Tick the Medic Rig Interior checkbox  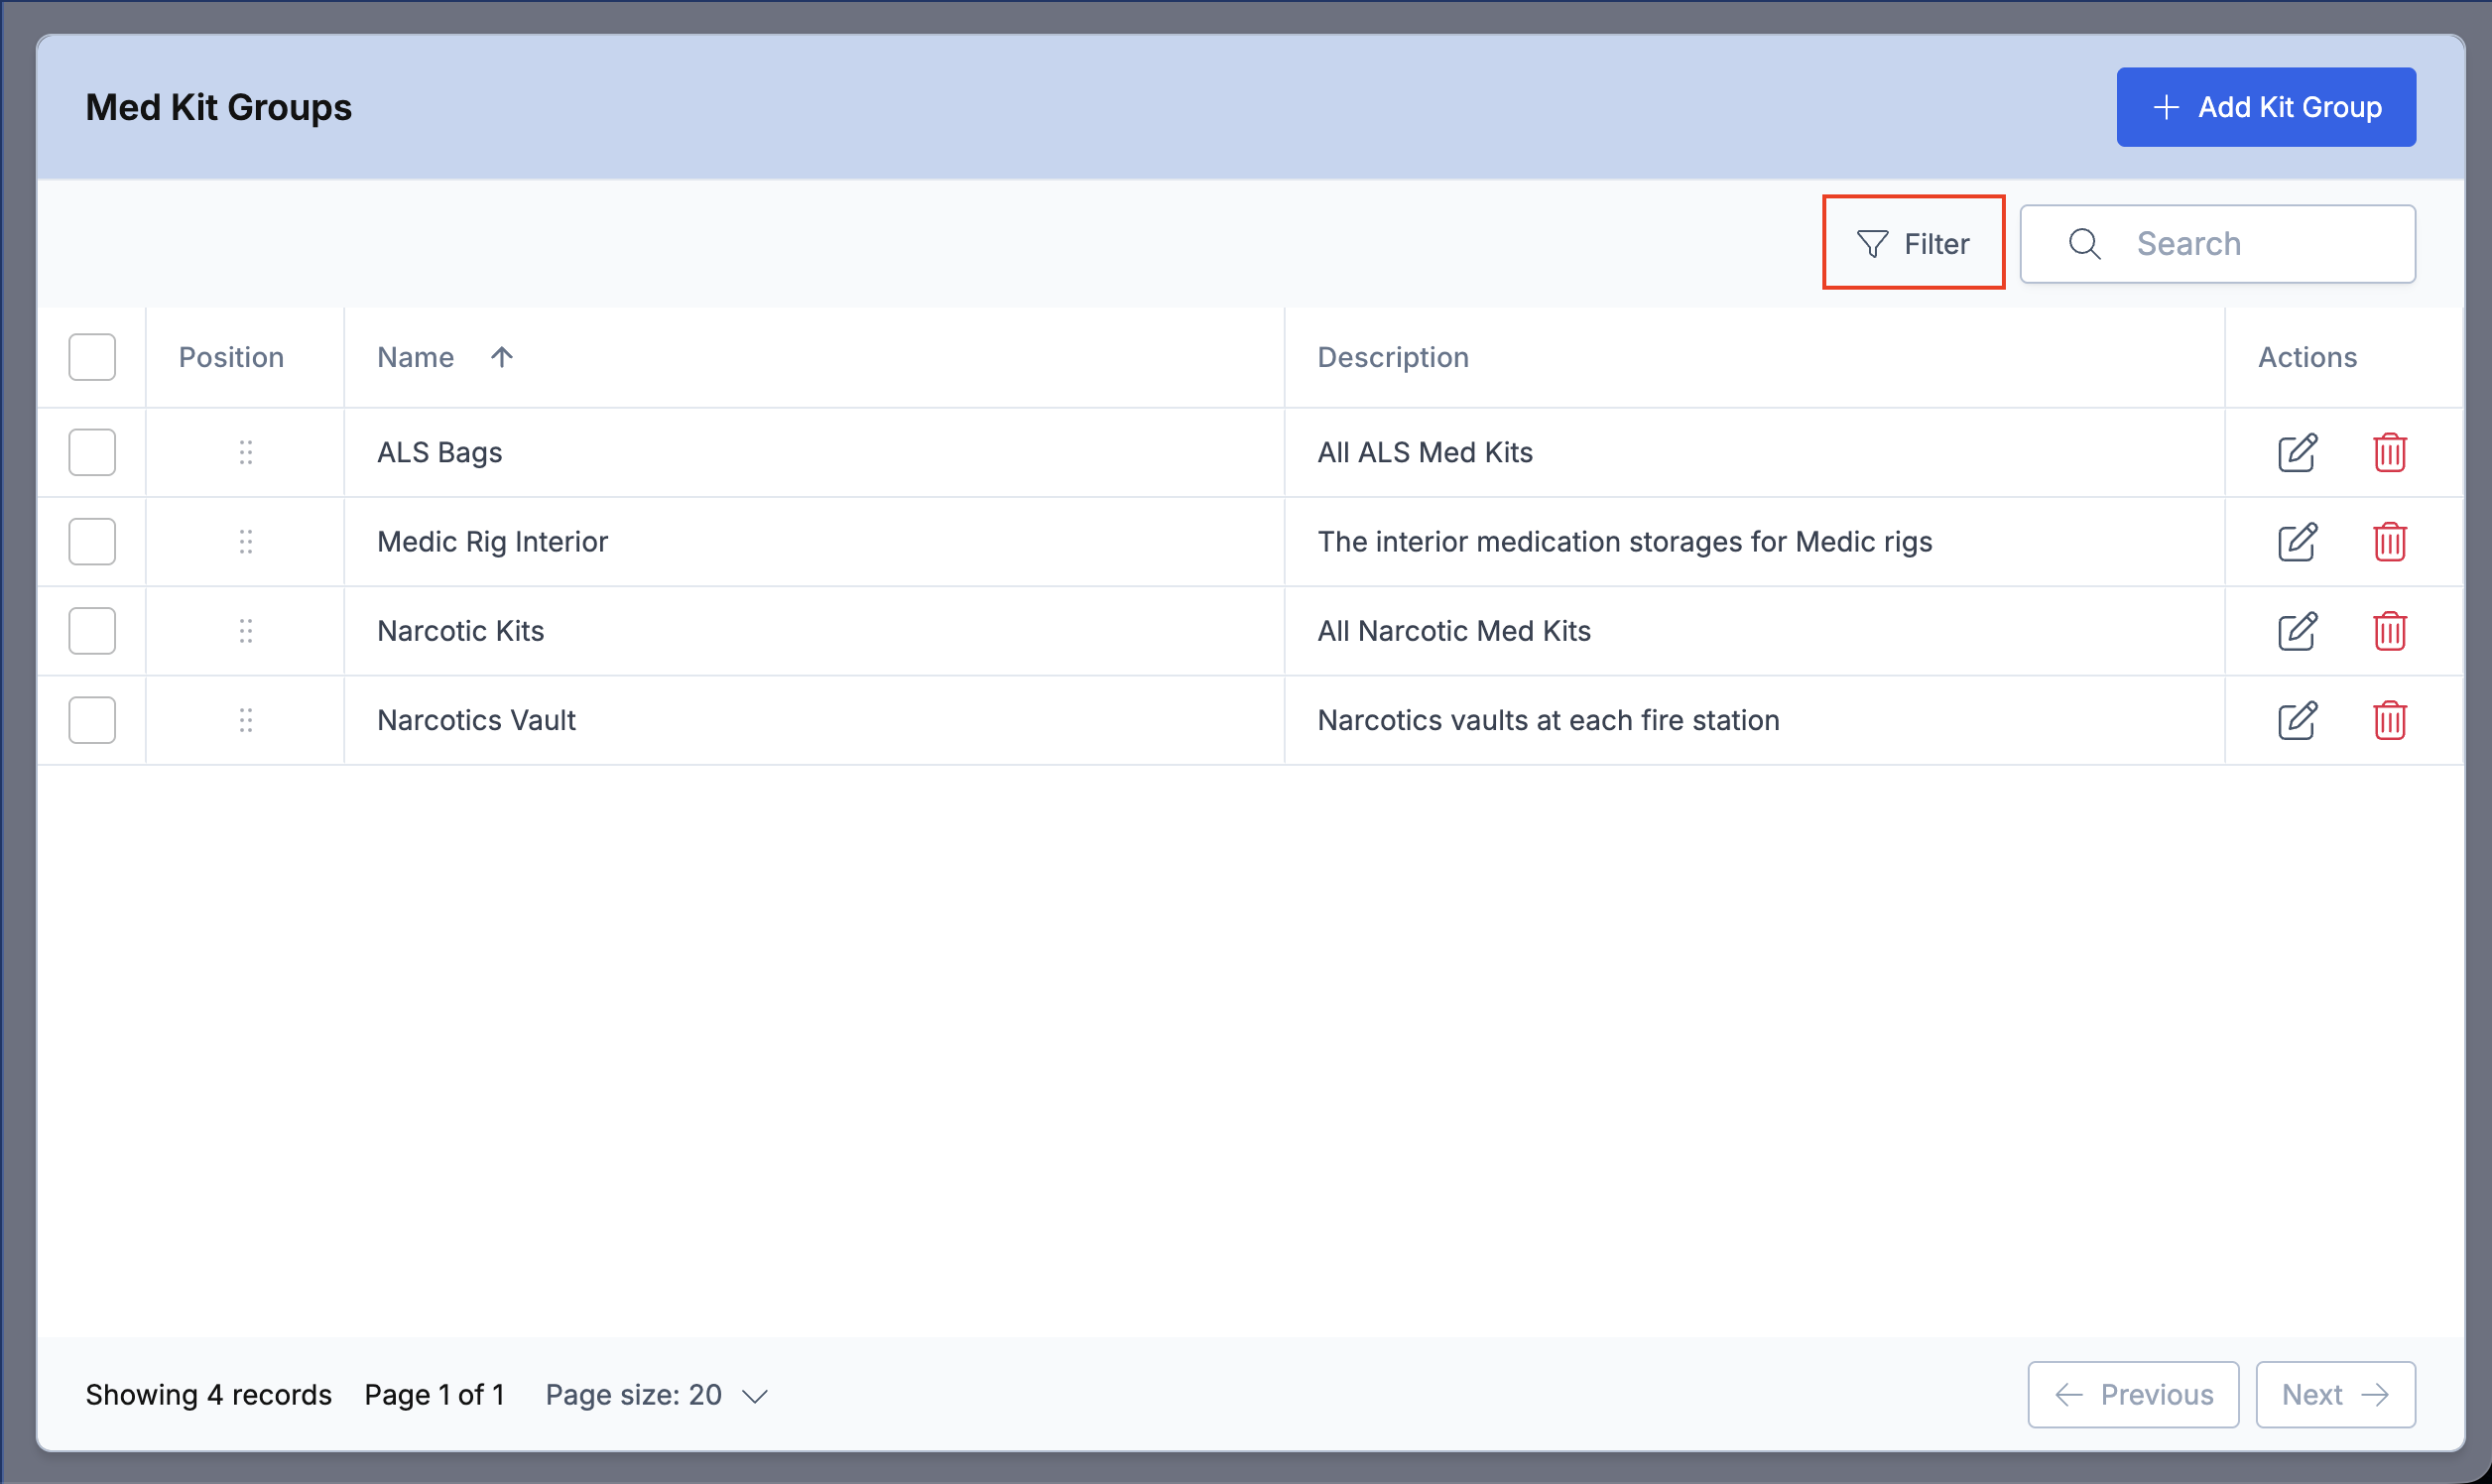tap(92, 542)
